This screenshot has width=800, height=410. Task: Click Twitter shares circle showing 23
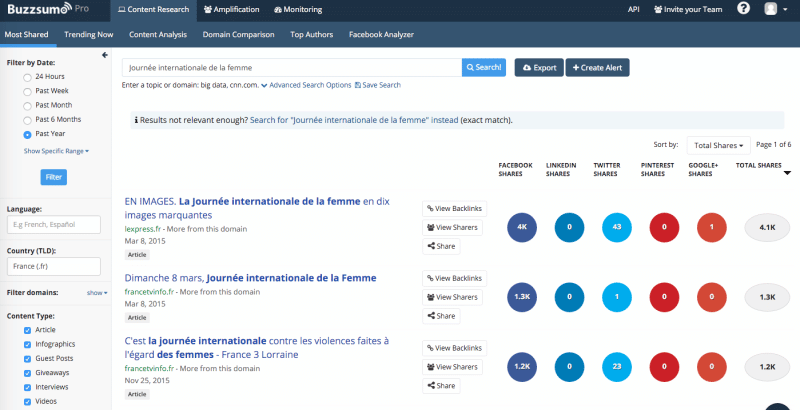coord(617,367)
